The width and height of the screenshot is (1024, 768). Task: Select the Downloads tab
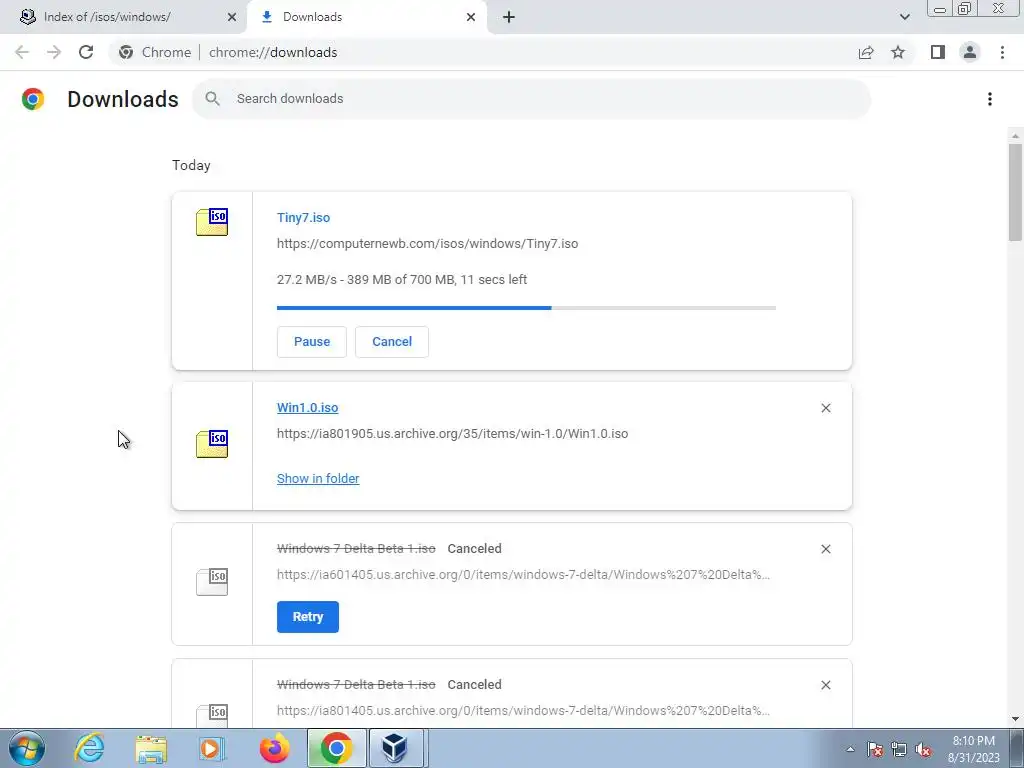[367, 18]
